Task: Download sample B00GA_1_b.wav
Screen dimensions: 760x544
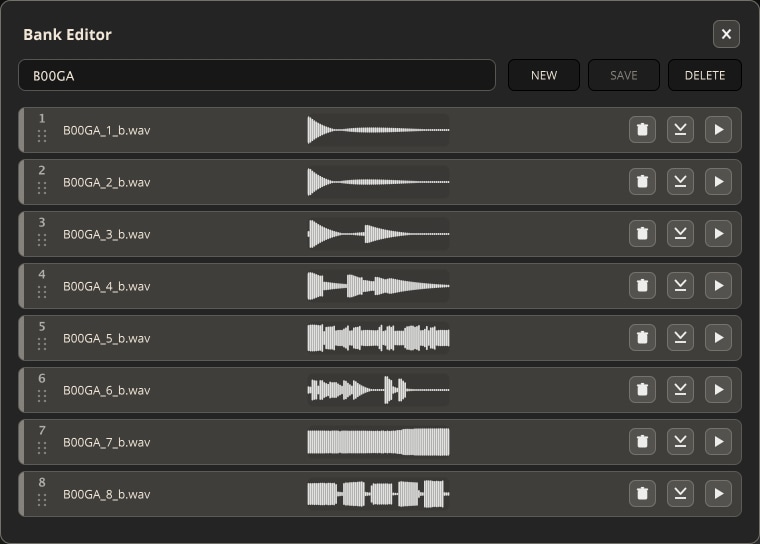Action: [x=680, y=129]
